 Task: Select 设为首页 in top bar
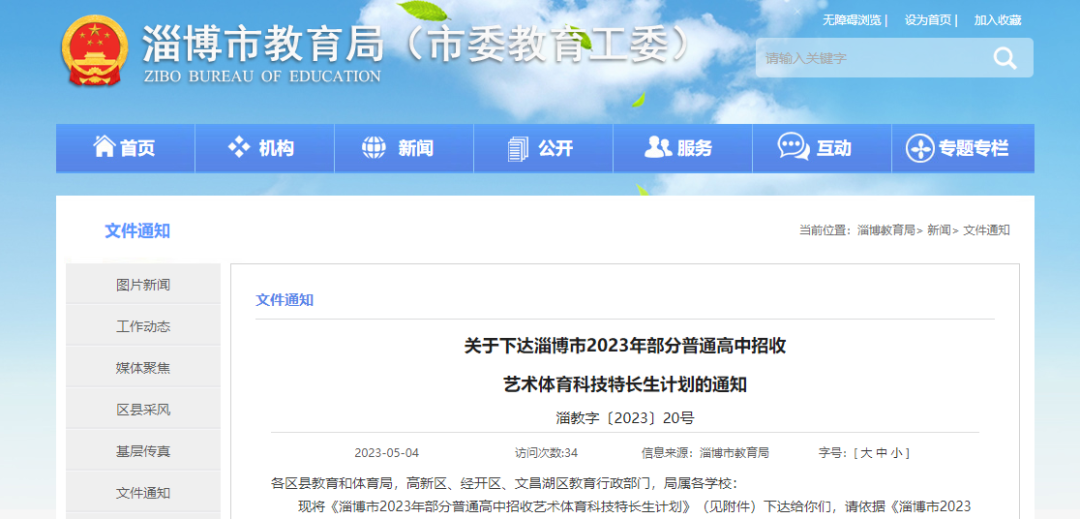[928, 20]
